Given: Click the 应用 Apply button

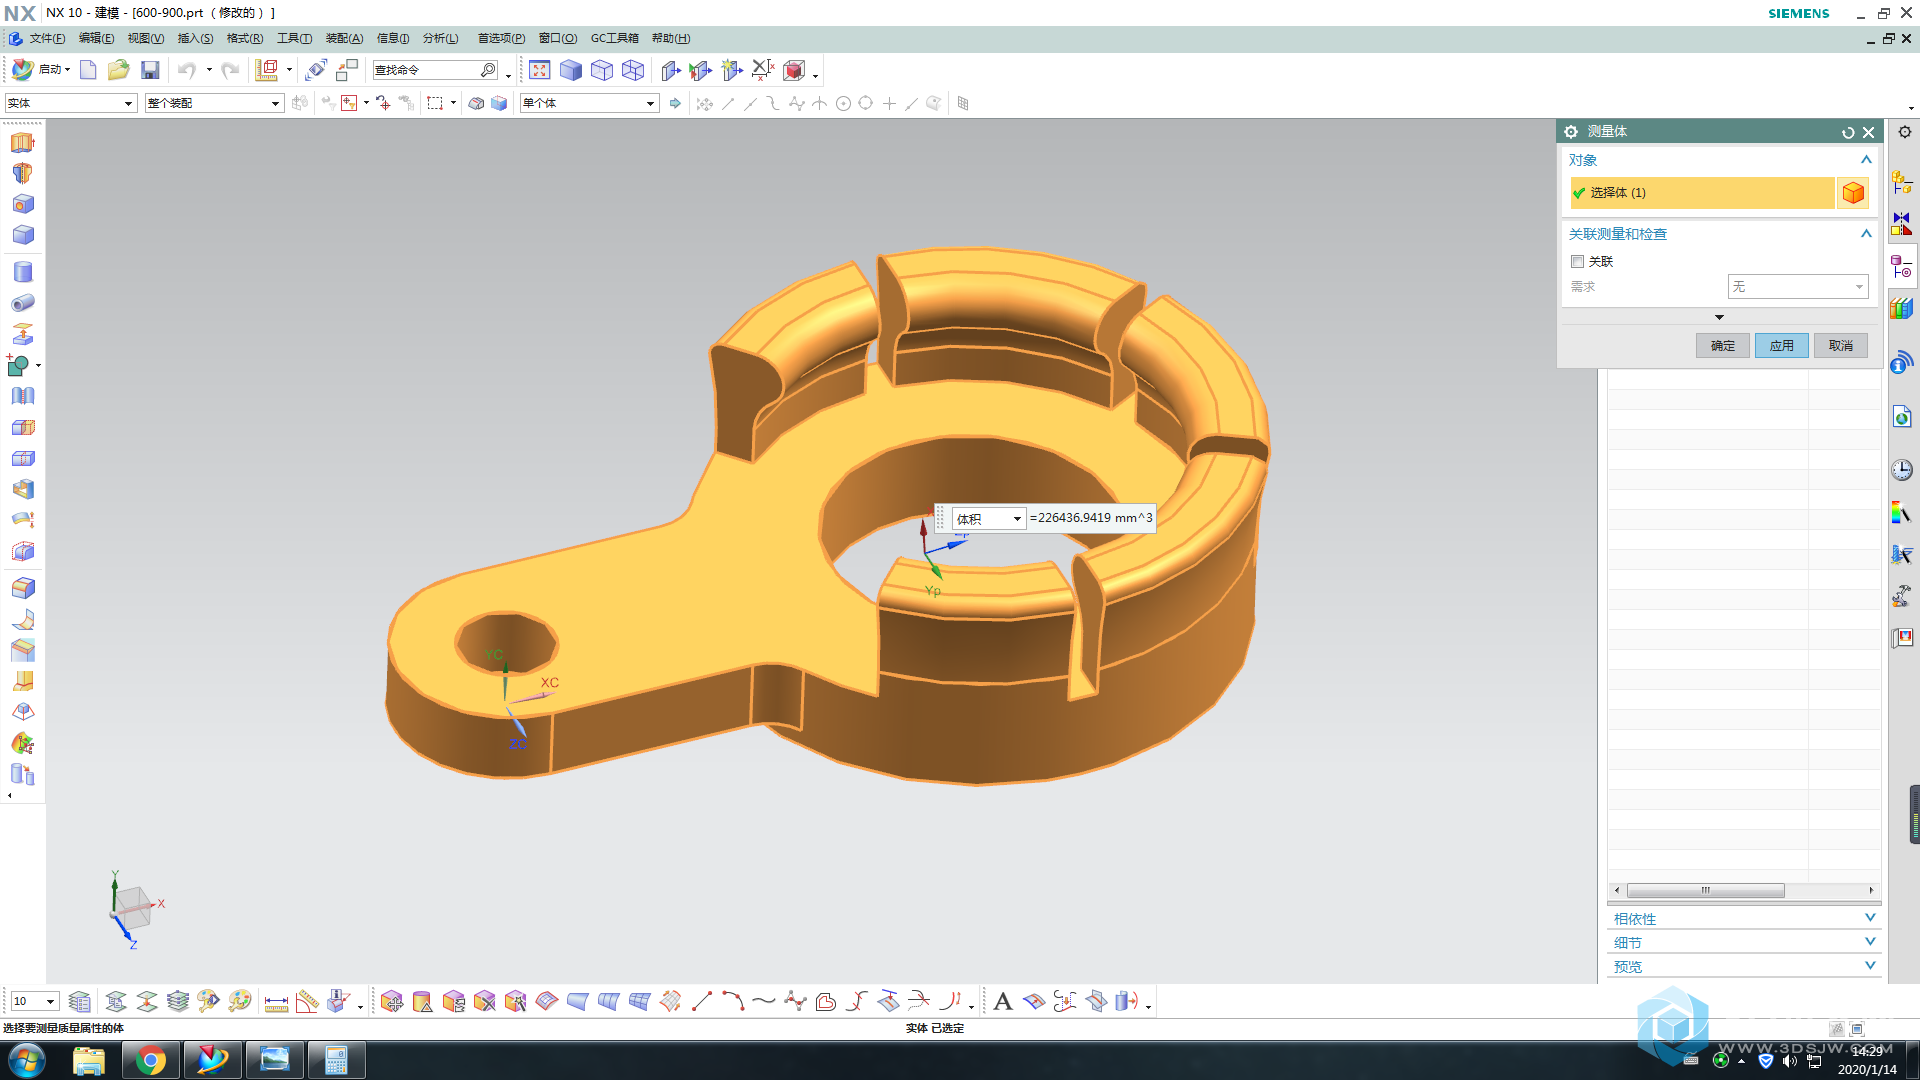Looking at the screenshot, I should (x=1782, y=346).
